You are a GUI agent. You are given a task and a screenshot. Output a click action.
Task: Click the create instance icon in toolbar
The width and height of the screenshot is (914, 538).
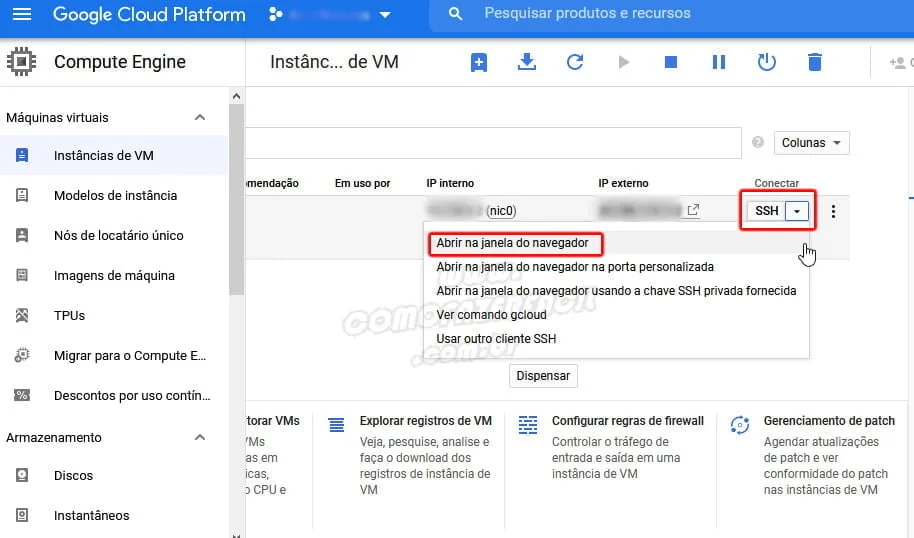(x=479, y=62)
